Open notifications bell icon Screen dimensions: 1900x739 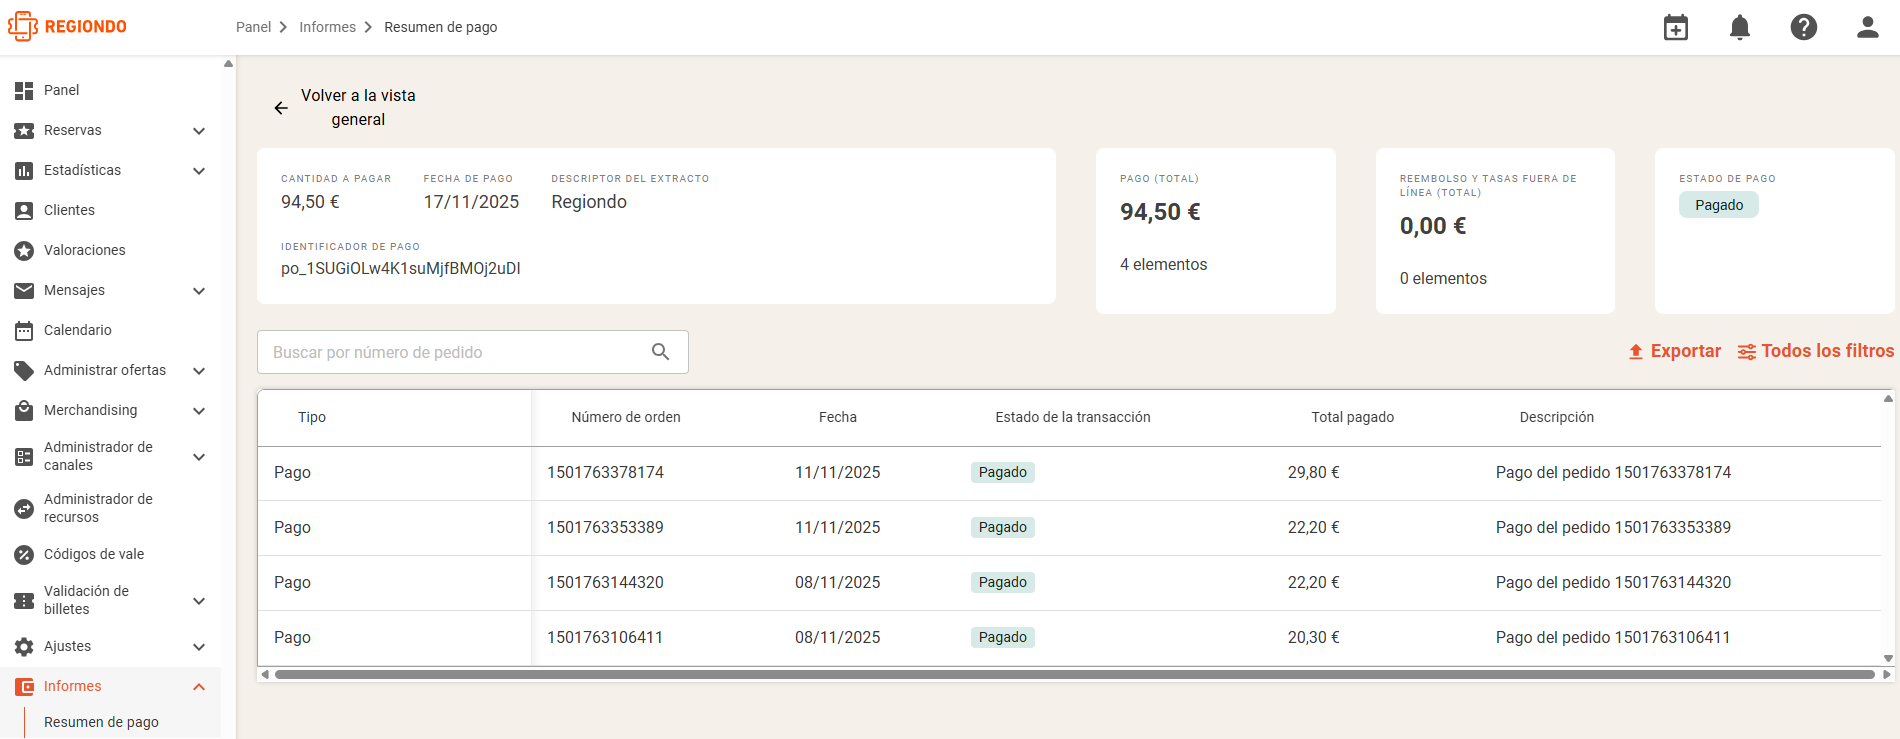pos(1740,27)
